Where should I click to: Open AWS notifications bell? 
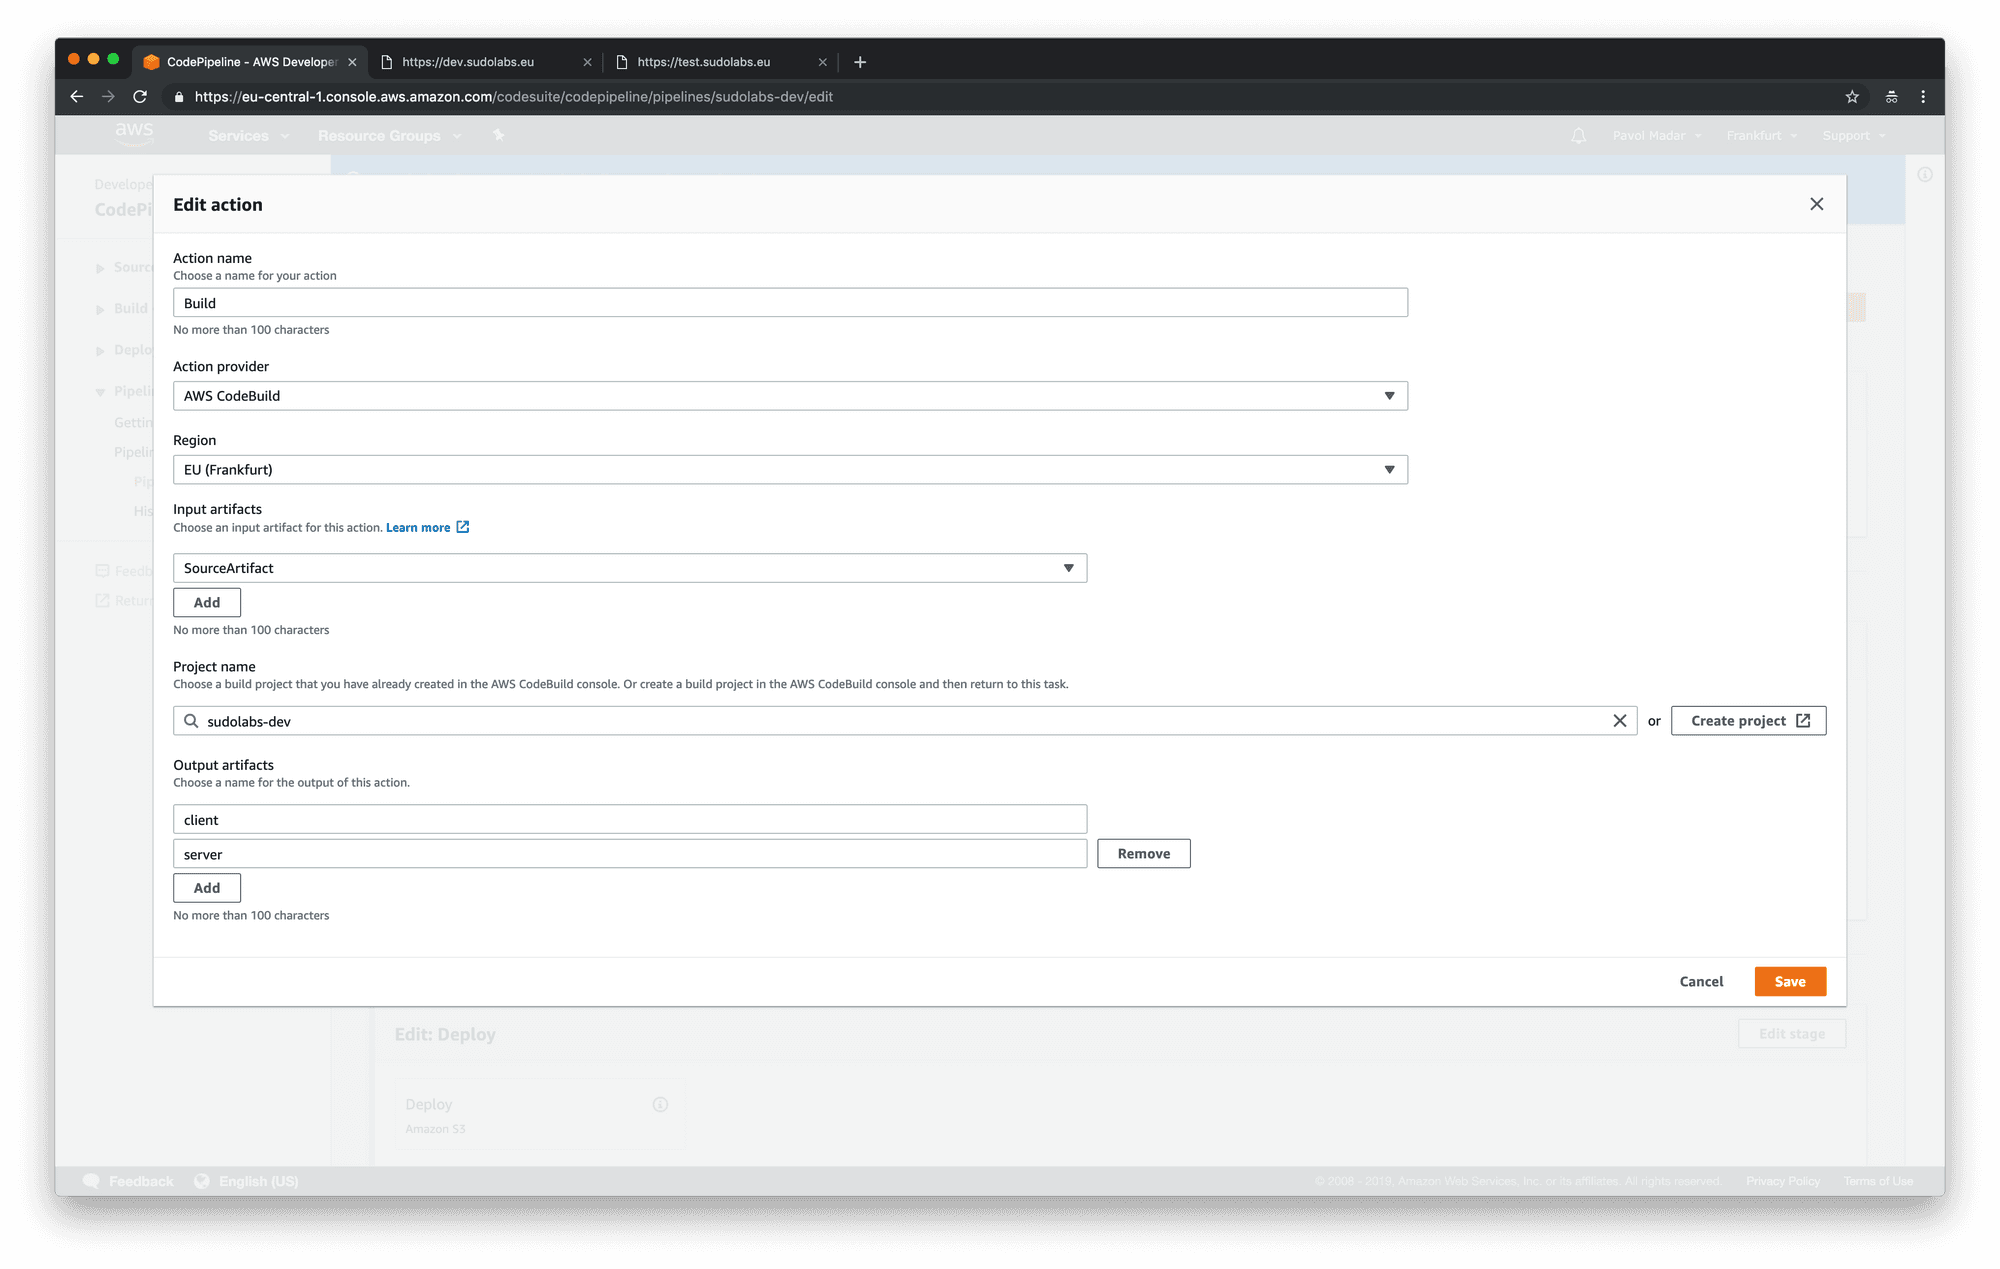(x=1578, y=136)
